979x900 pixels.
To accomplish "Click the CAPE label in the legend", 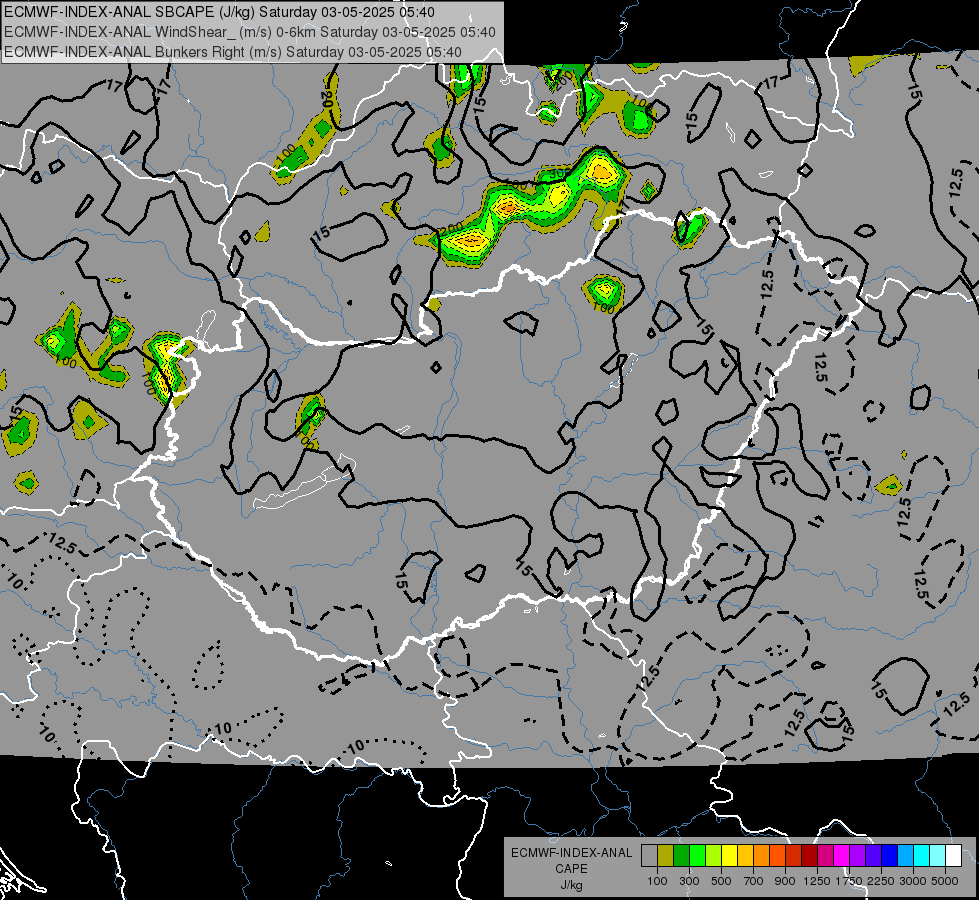I will [571, 869].
